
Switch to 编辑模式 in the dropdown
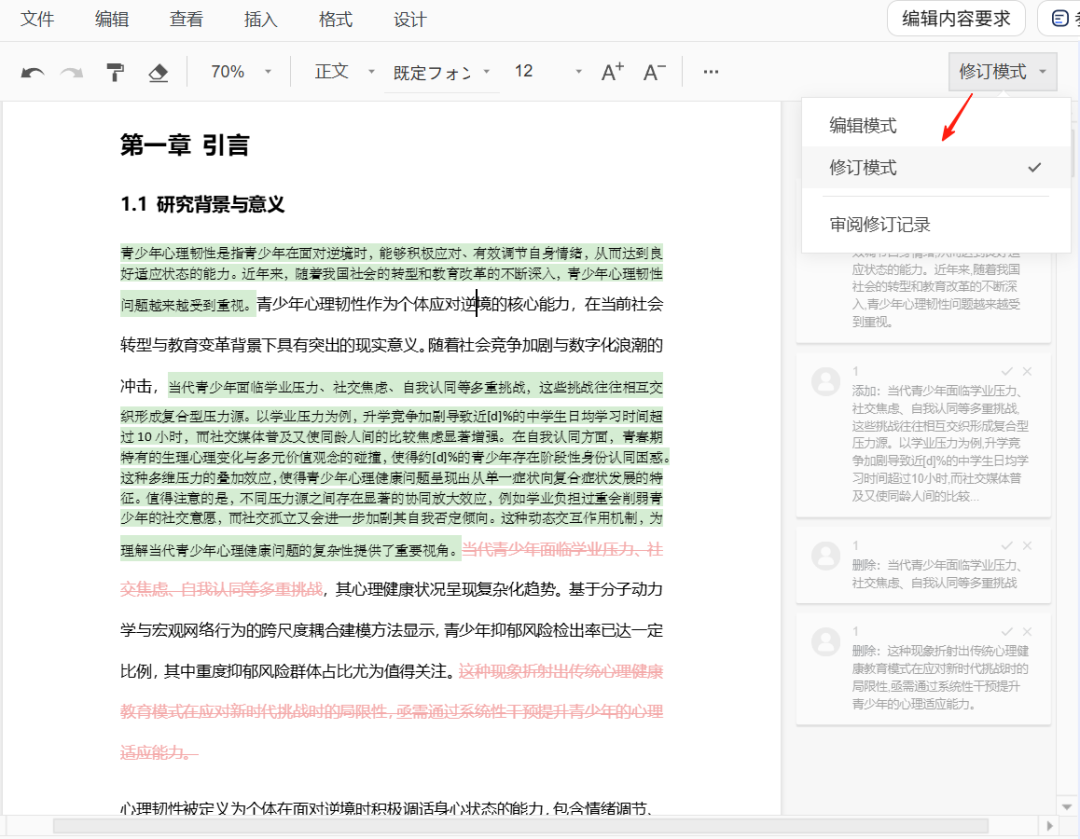tap(863, 126)
